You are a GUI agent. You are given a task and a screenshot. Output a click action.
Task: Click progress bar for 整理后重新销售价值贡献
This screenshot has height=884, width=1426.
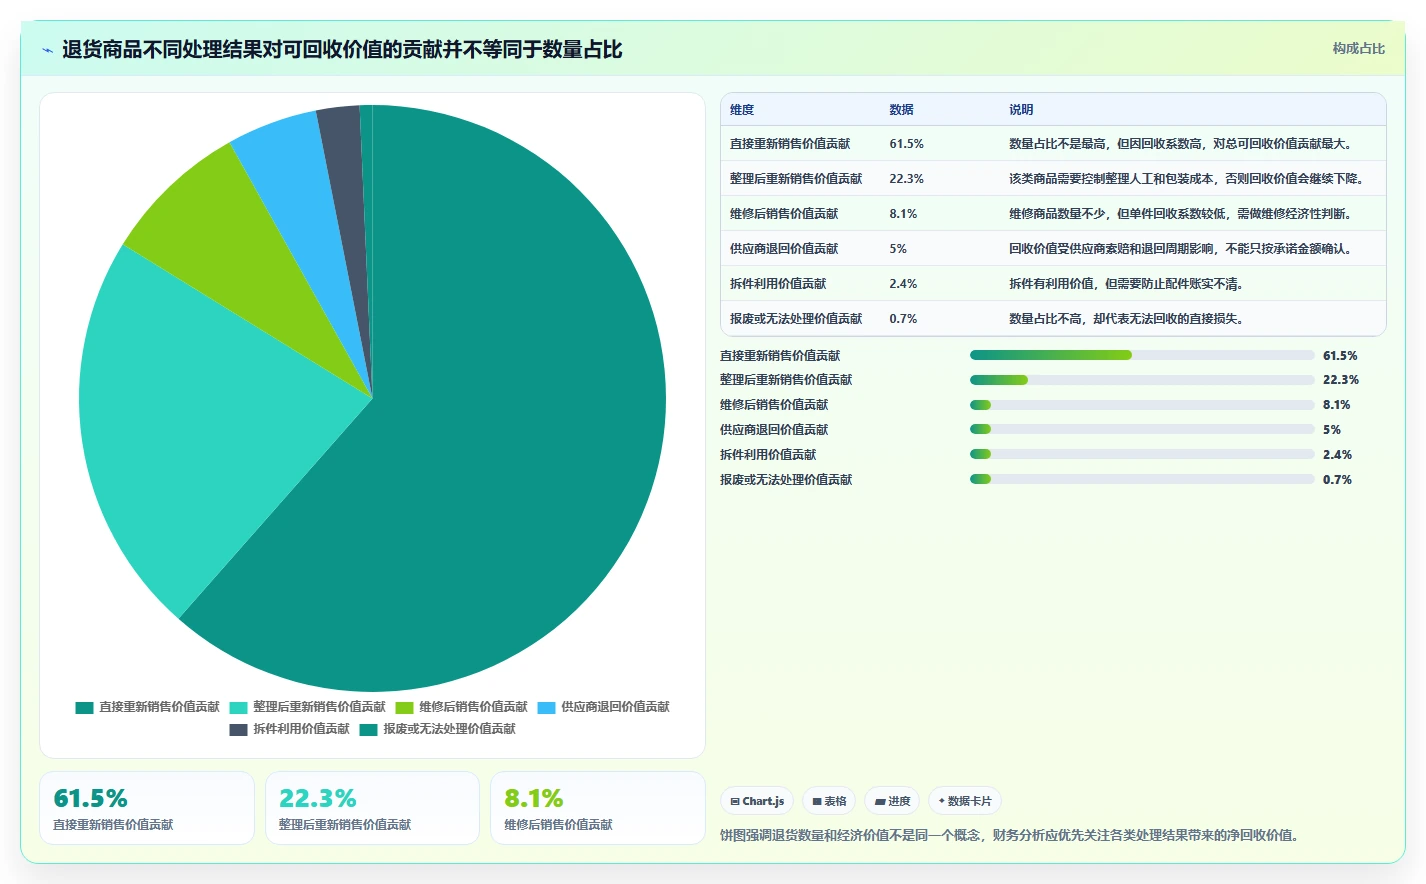coord(1142,380)
